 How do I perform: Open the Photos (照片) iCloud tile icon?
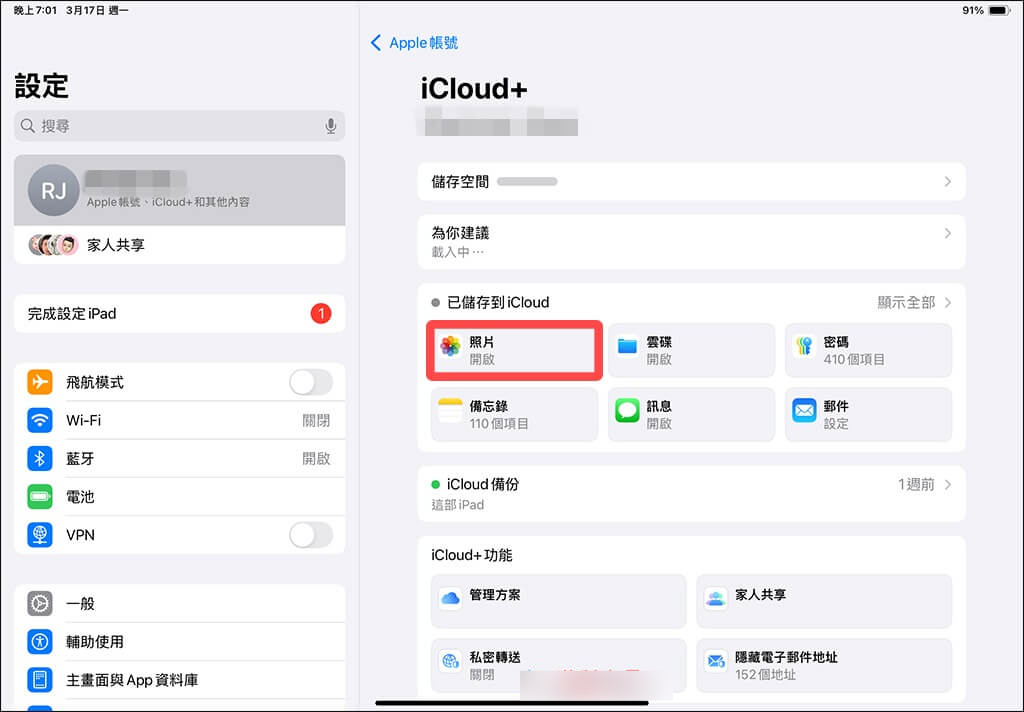tap(450, 347)
